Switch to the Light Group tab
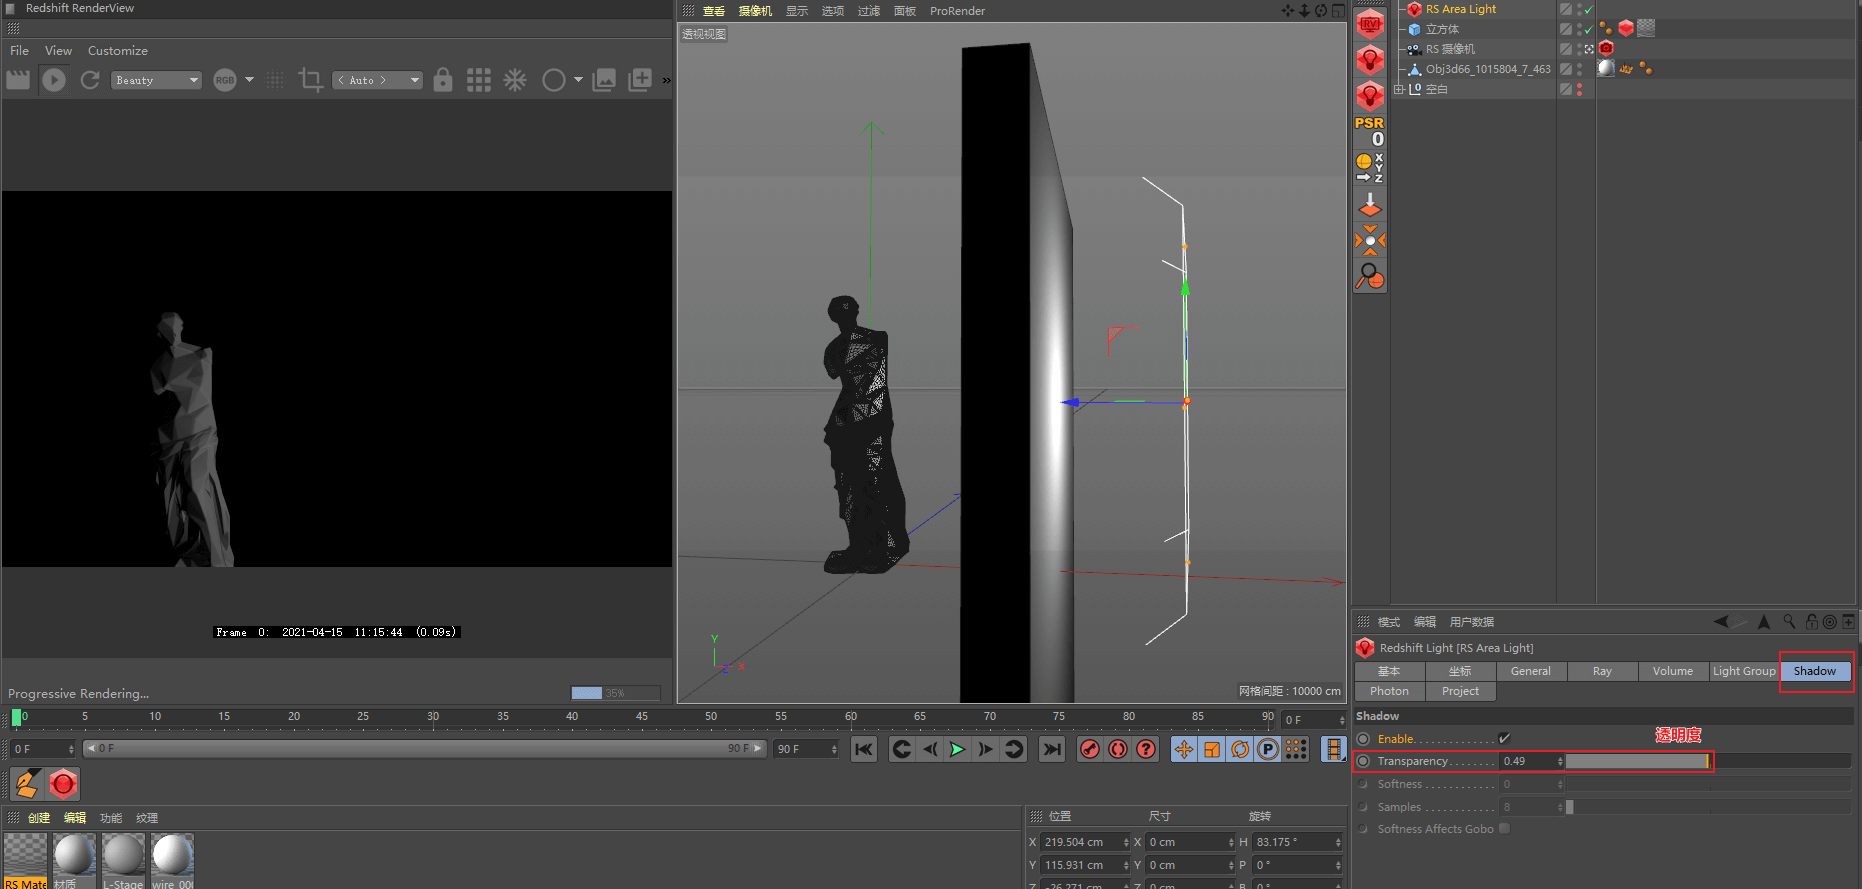This screenshot has width=1862, height=889. (1744, 671)
